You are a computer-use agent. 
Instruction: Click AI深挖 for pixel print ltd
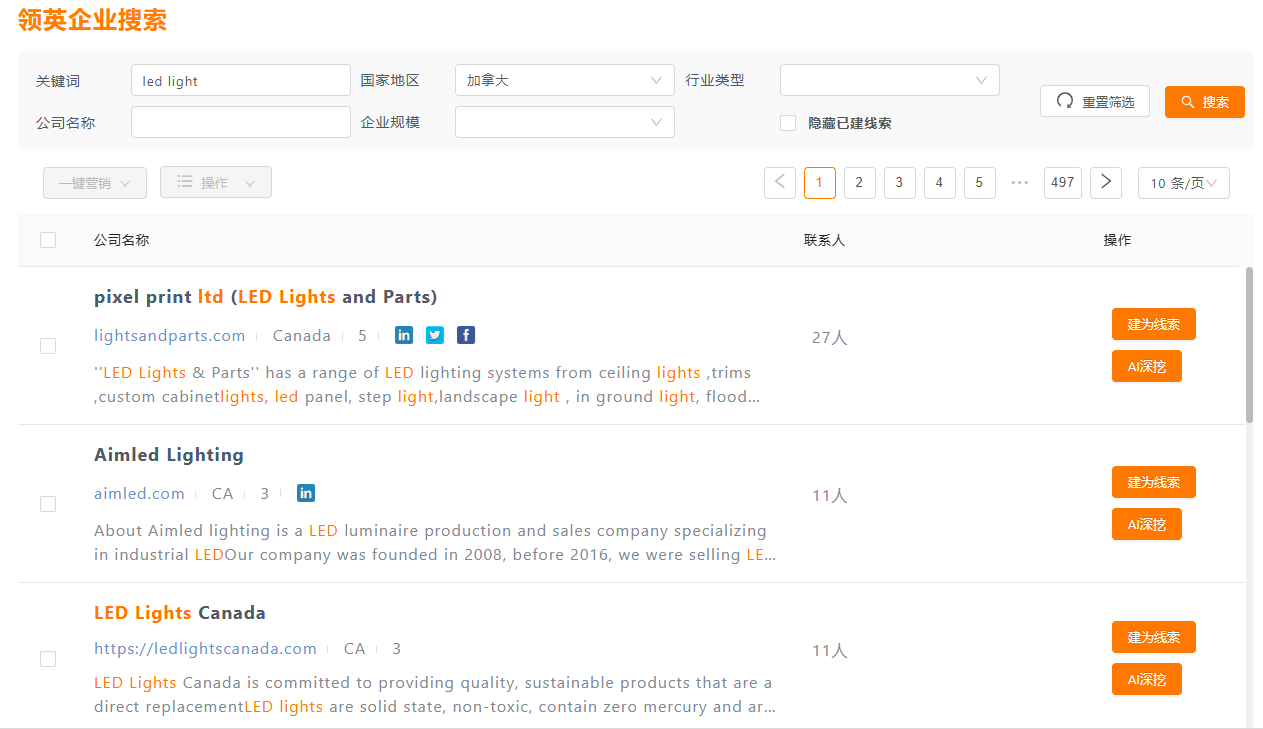pyautogui.click(x=1147, y=367)
